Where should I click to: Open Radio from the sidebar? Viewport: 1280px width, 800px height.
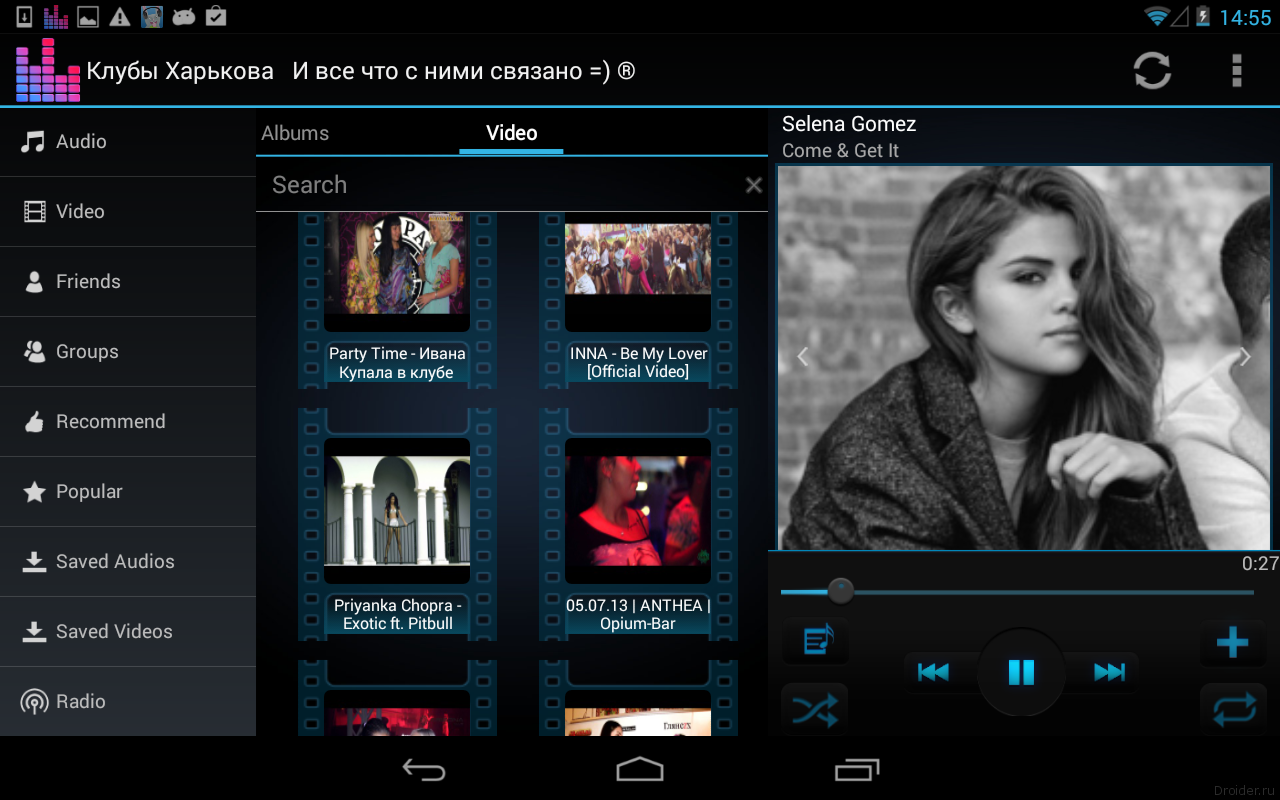point(80,701)
